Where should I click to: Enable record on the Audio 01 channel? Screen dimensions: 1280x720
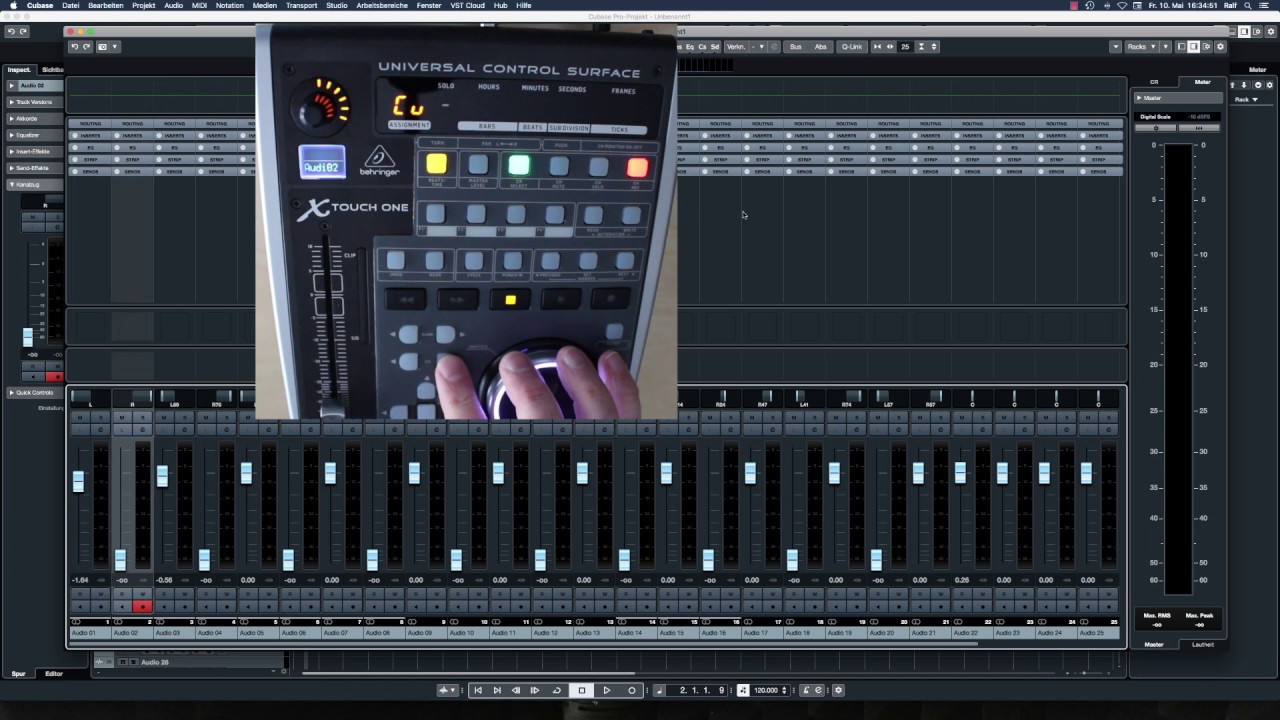(100, 607)
